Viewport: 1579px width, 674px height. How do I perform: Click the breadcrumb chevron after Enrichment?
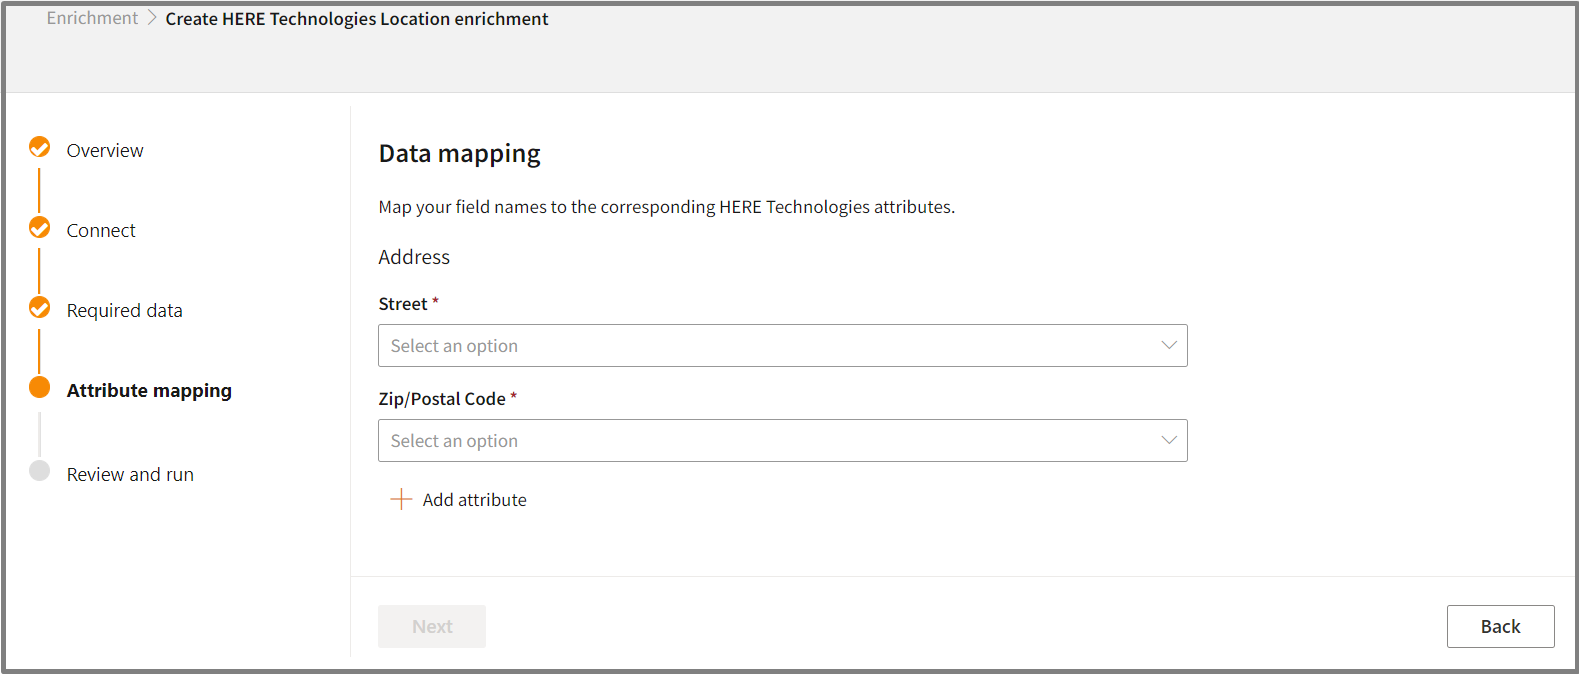152,18
